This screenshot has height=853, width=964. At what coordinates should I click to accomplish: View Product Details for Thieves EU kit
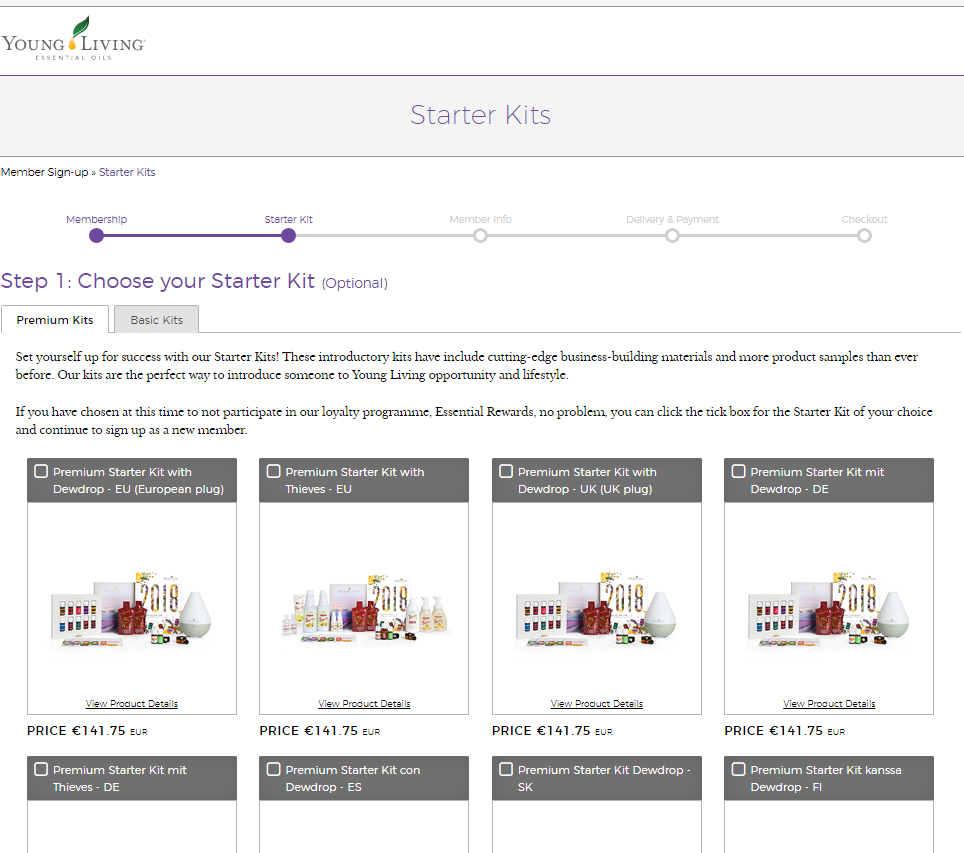pos(364,704)
